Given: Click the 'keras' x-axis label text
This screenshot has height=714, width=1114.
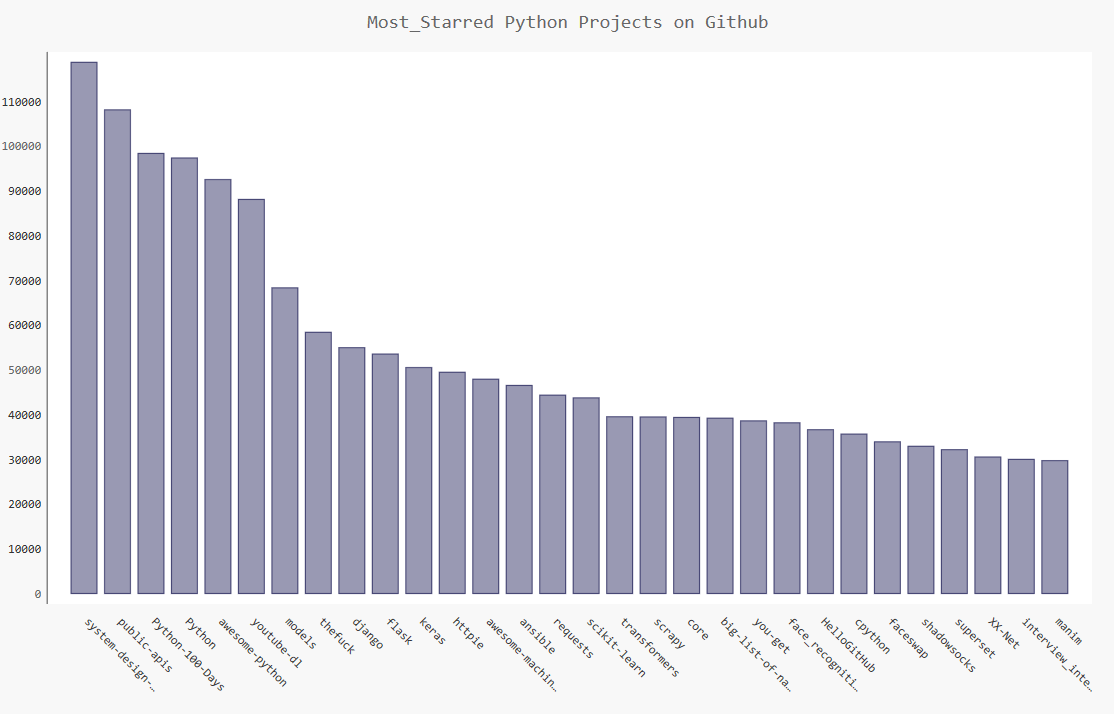Looking at the screenshot, I should (x=432, y=632).
